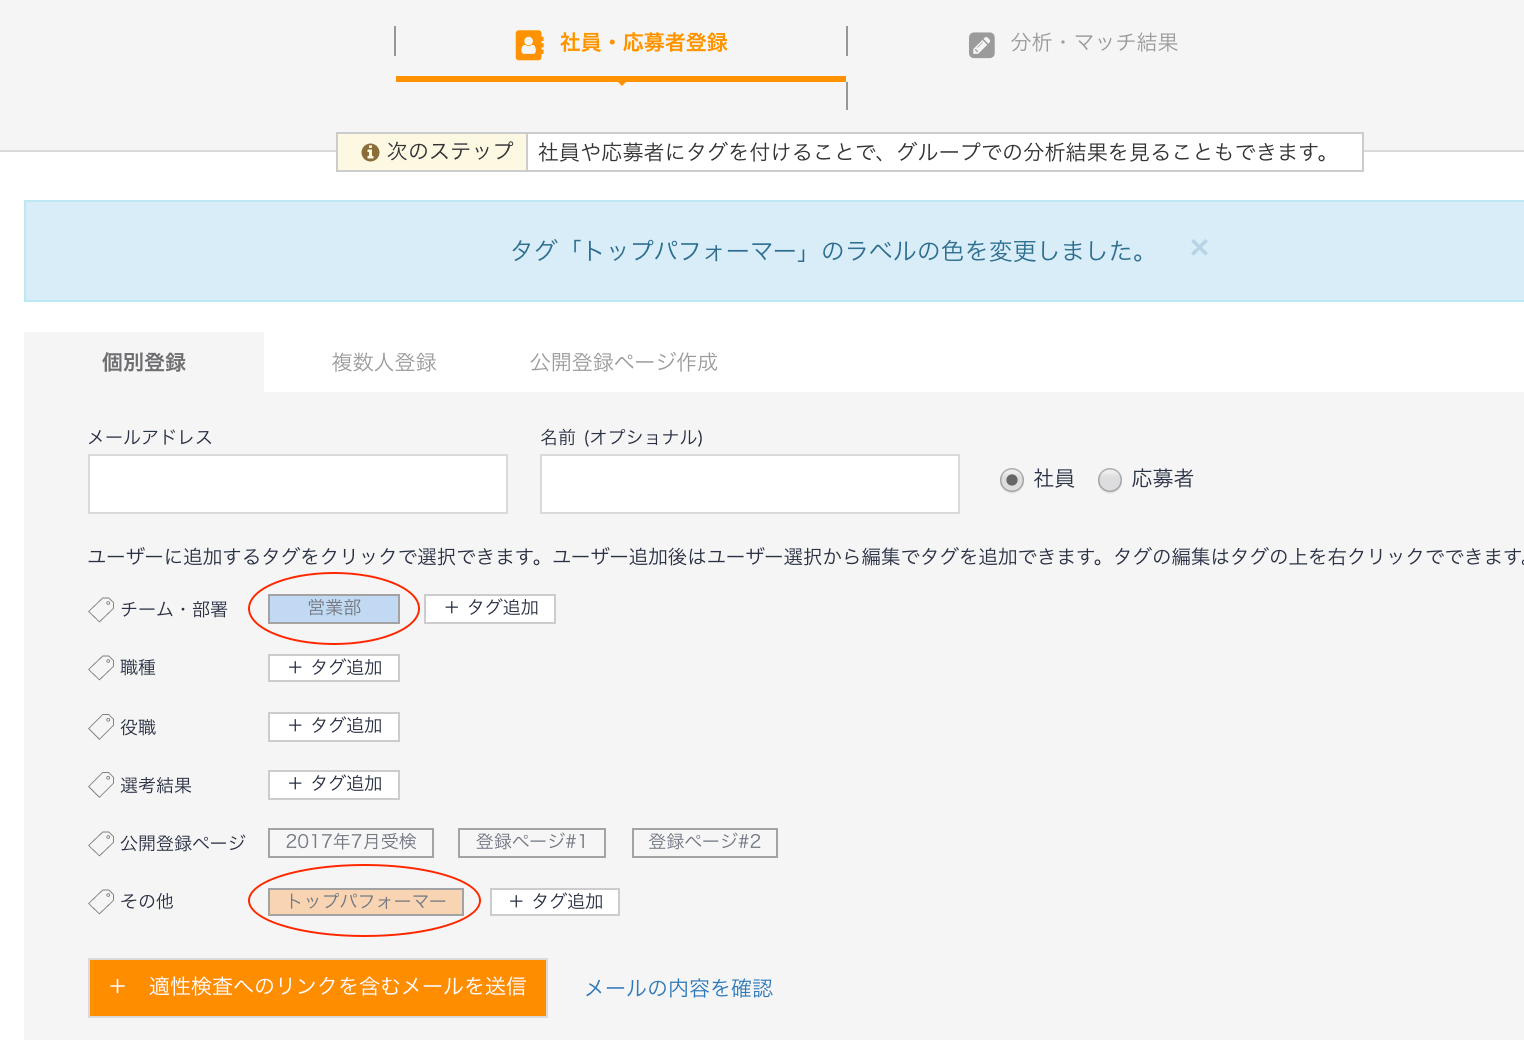Click the メールアドレス input field
Image resolution: width=1524 pixels, height=1052 pixels.
(297, 484)
